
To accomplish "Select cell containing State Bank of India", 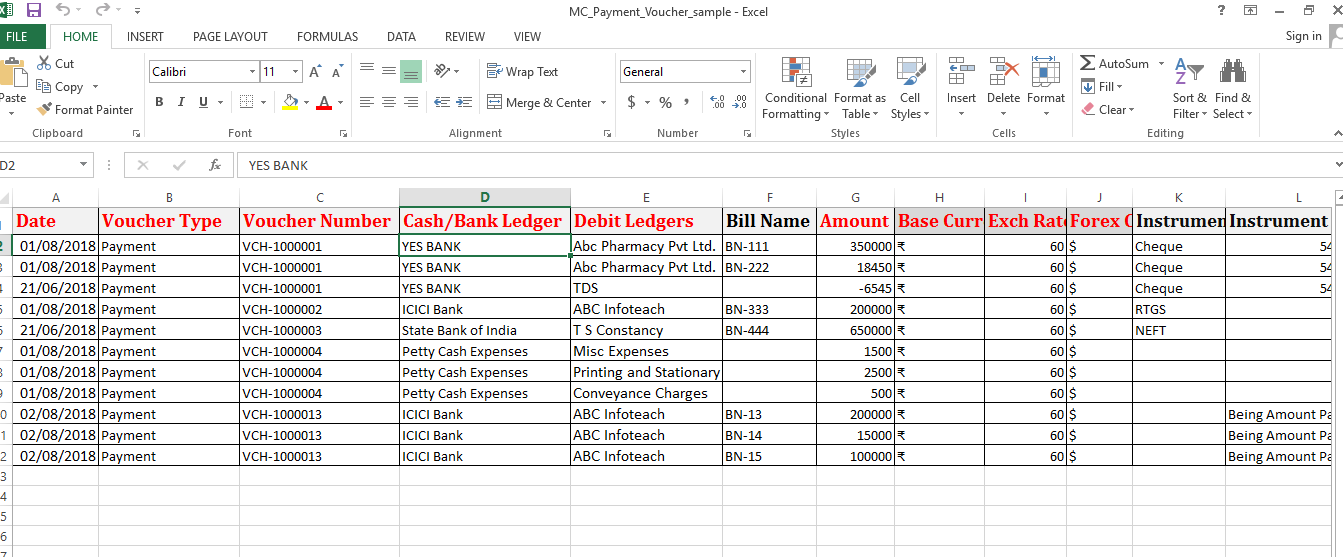I will tap(485, 330).
